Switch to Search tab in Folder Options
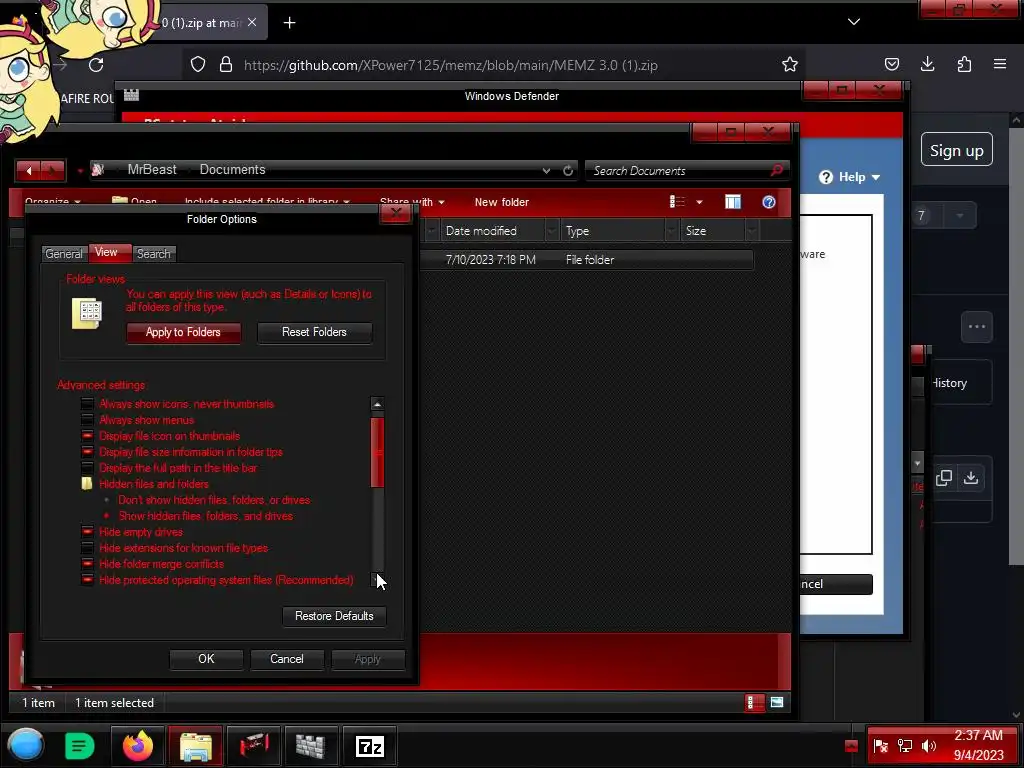Viewport: 1024px width, 768px height. [x=153, y=254]
